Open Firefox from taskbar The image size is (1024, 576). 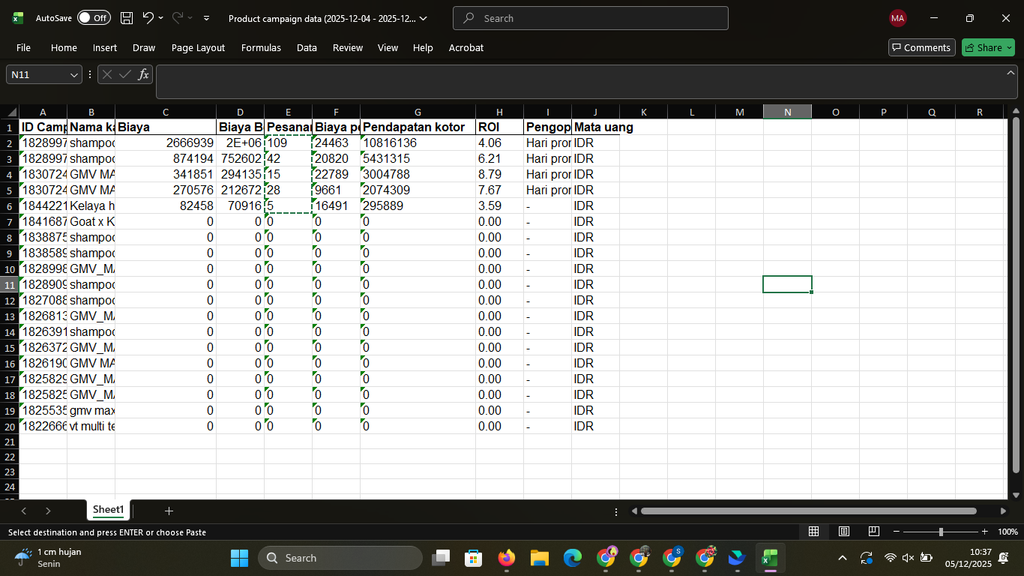tap(506, 558)
